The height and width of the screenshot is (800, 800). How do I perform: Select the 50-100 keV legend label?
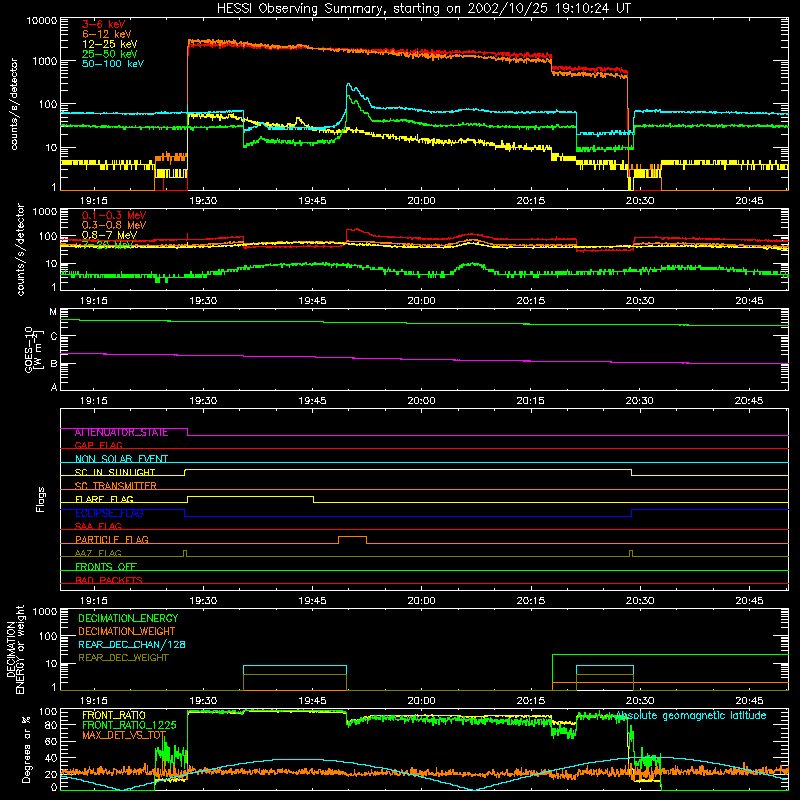tap(113, 63)
